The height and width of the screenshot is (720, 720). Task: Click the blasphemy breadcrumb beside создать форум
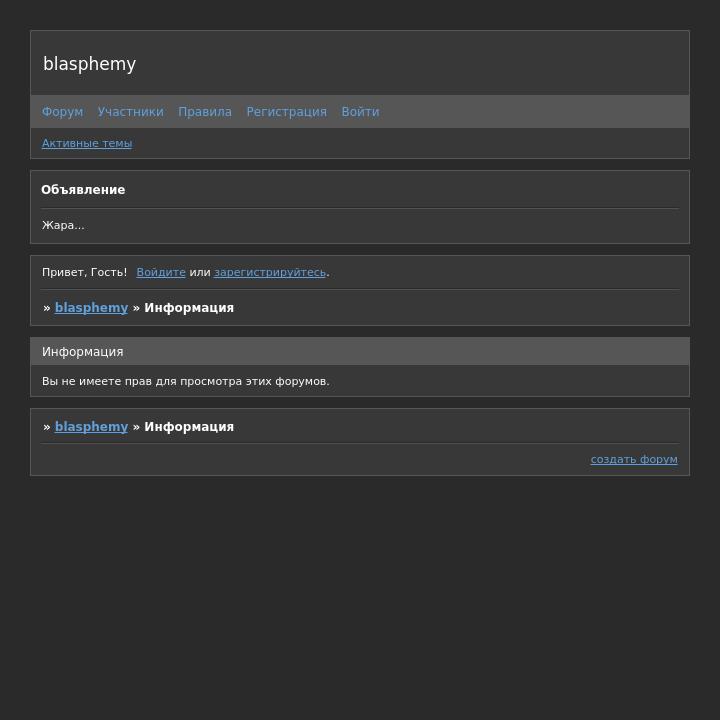pos(91,427)
